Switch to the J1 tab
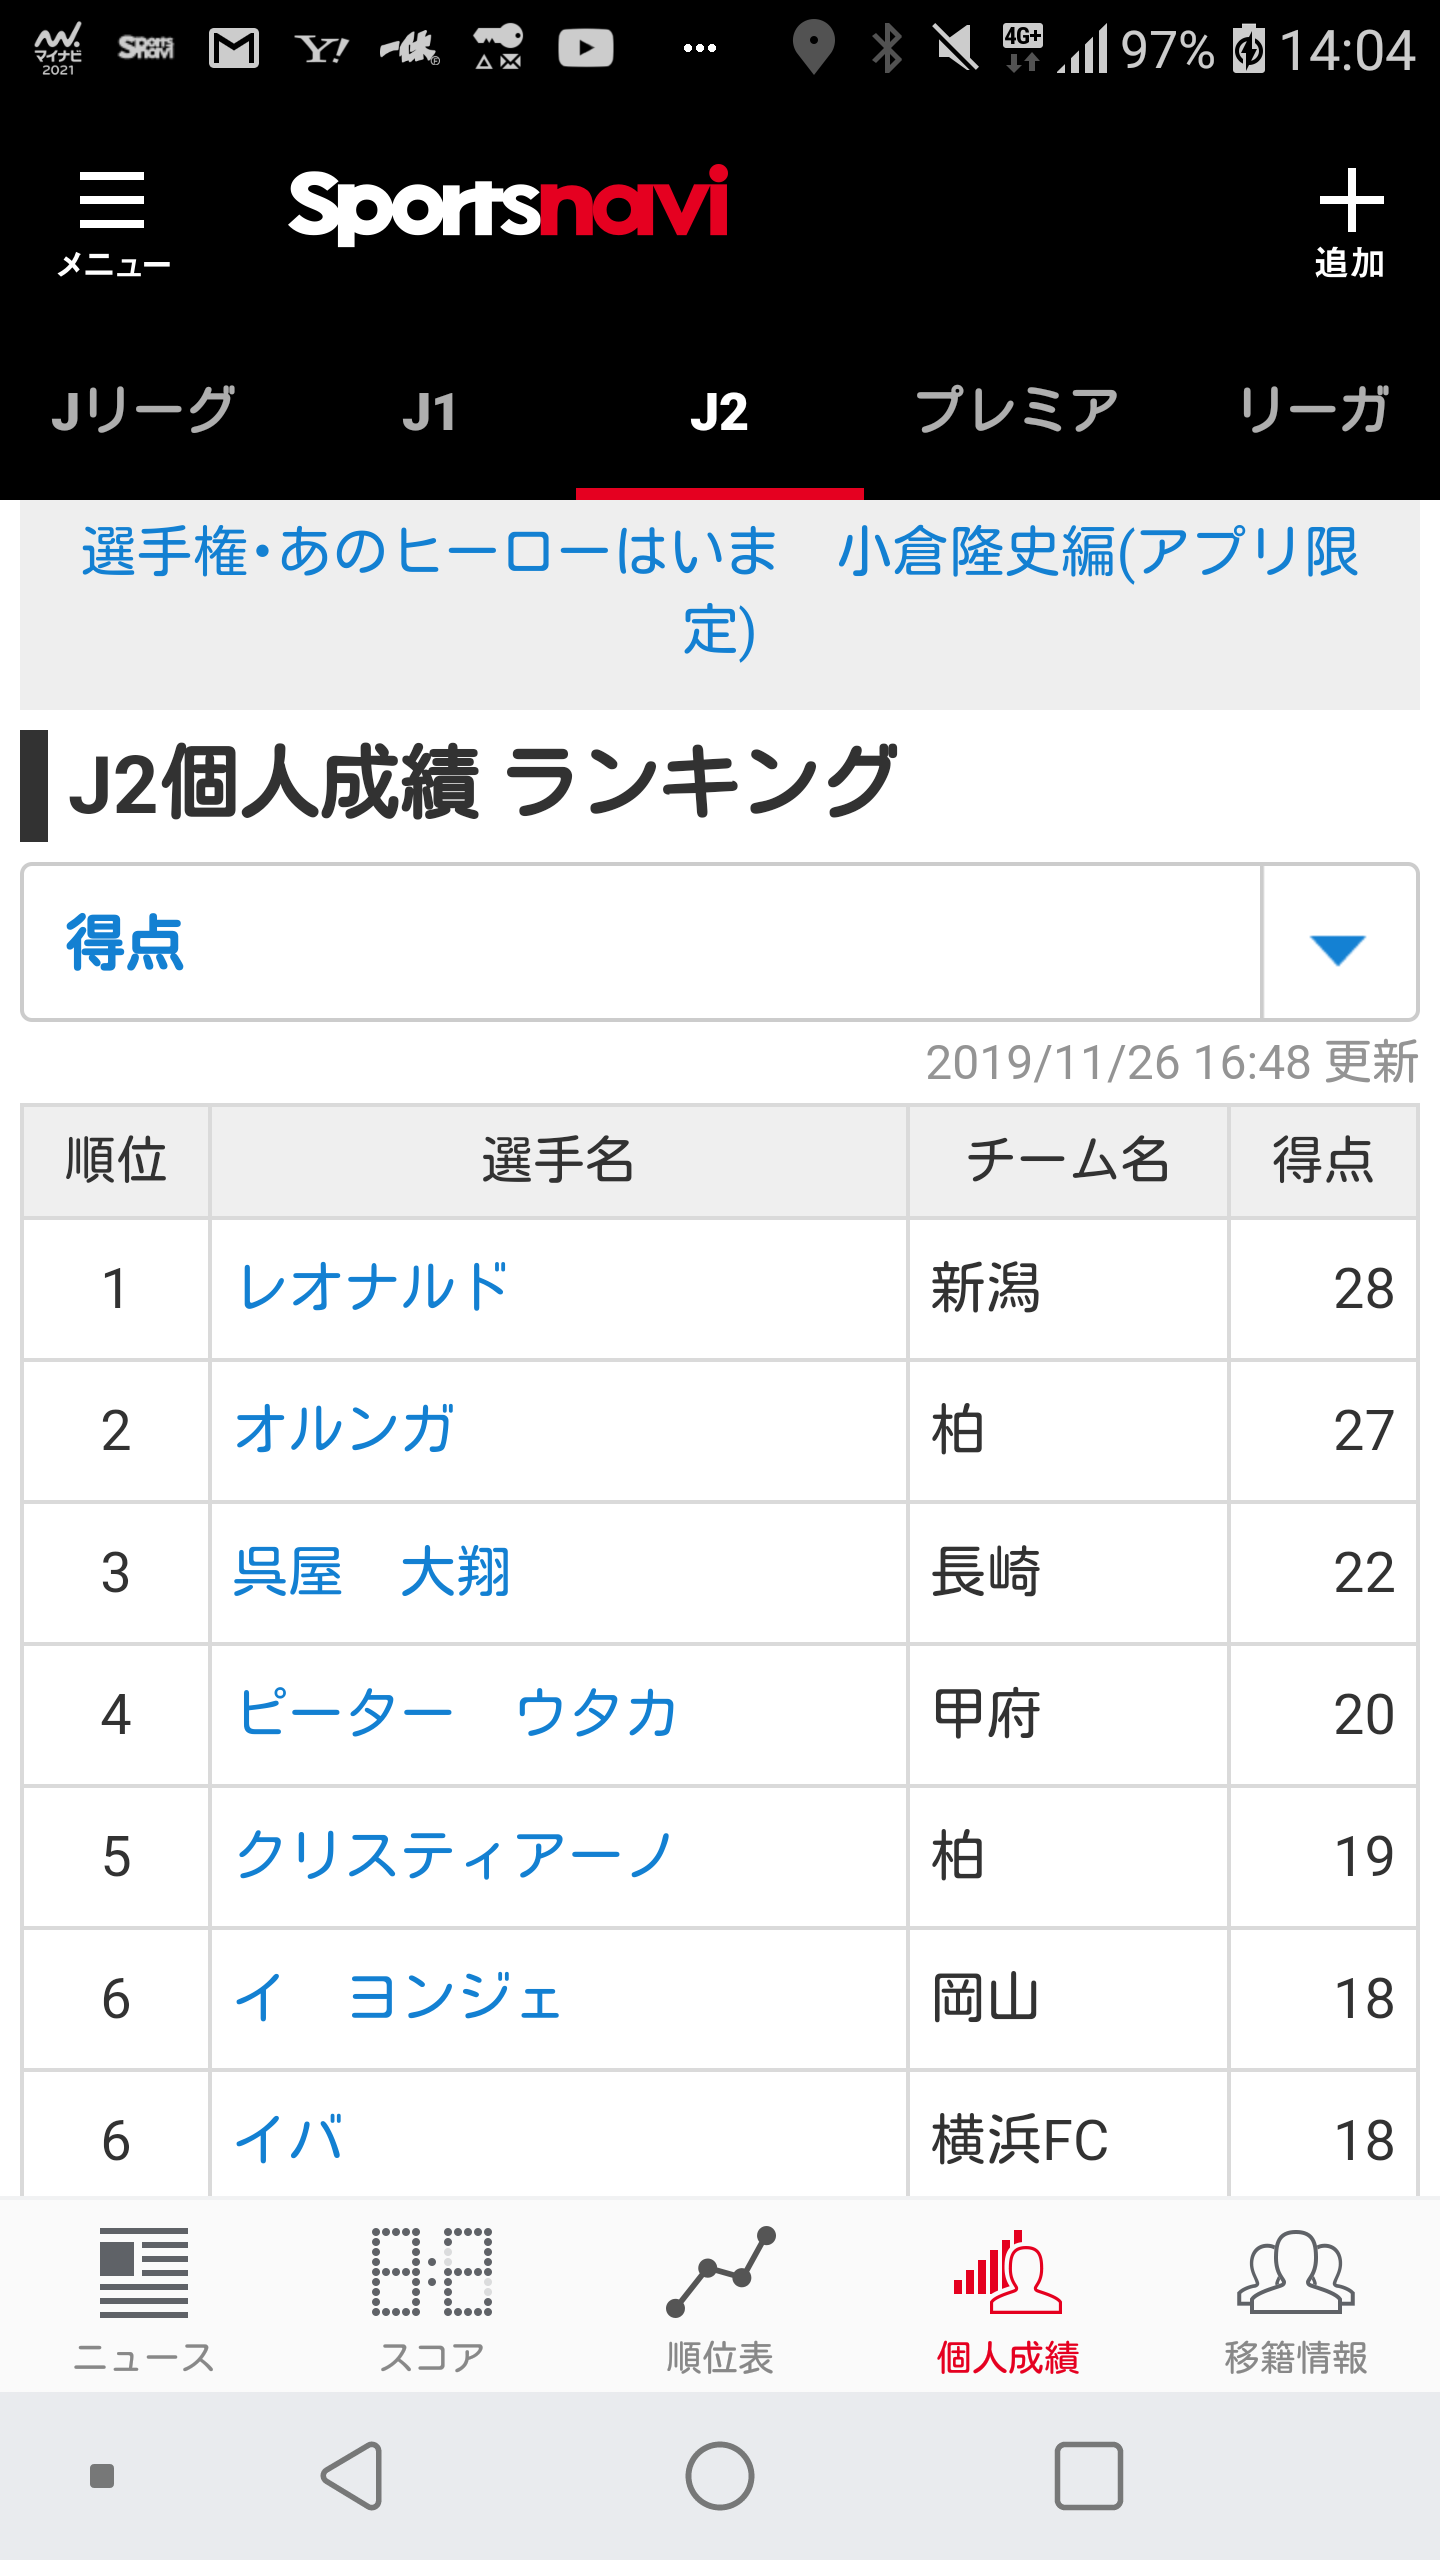 [430, 412]
